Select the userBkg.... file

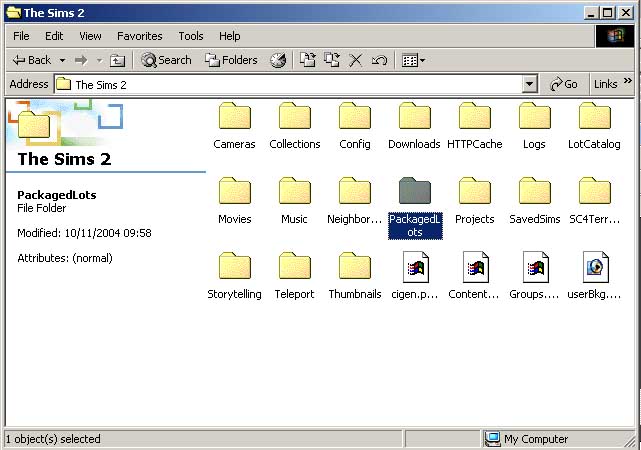(594, 276)
